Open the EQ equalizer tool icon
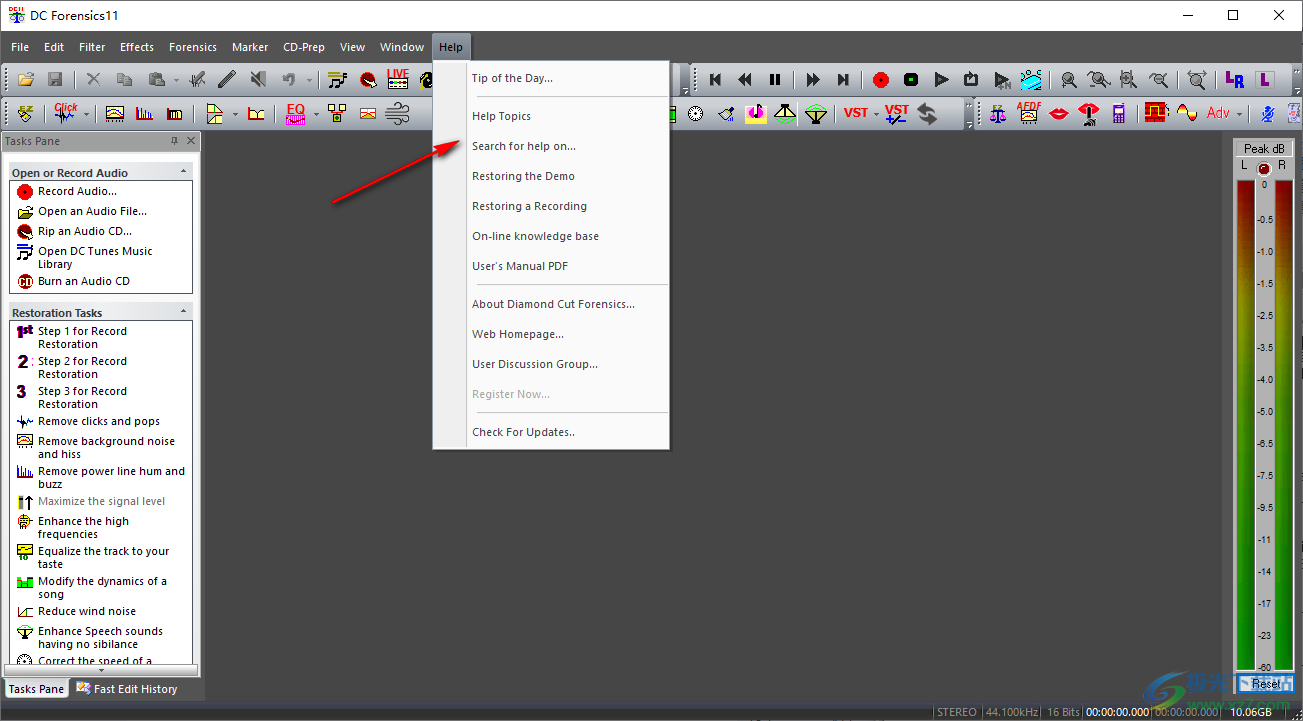 click(x=295, y=114)
